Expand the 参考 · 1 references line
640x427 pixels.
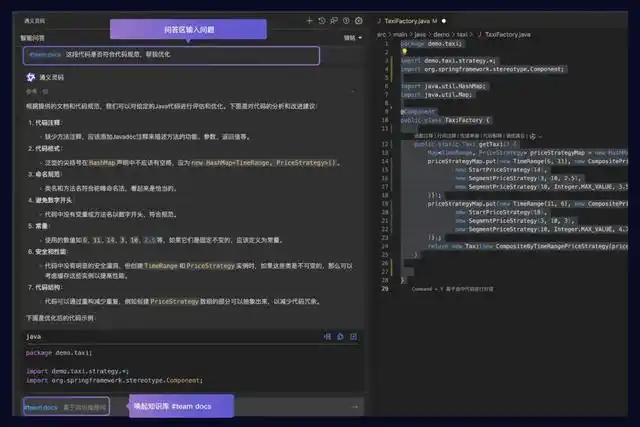point(37,91)
